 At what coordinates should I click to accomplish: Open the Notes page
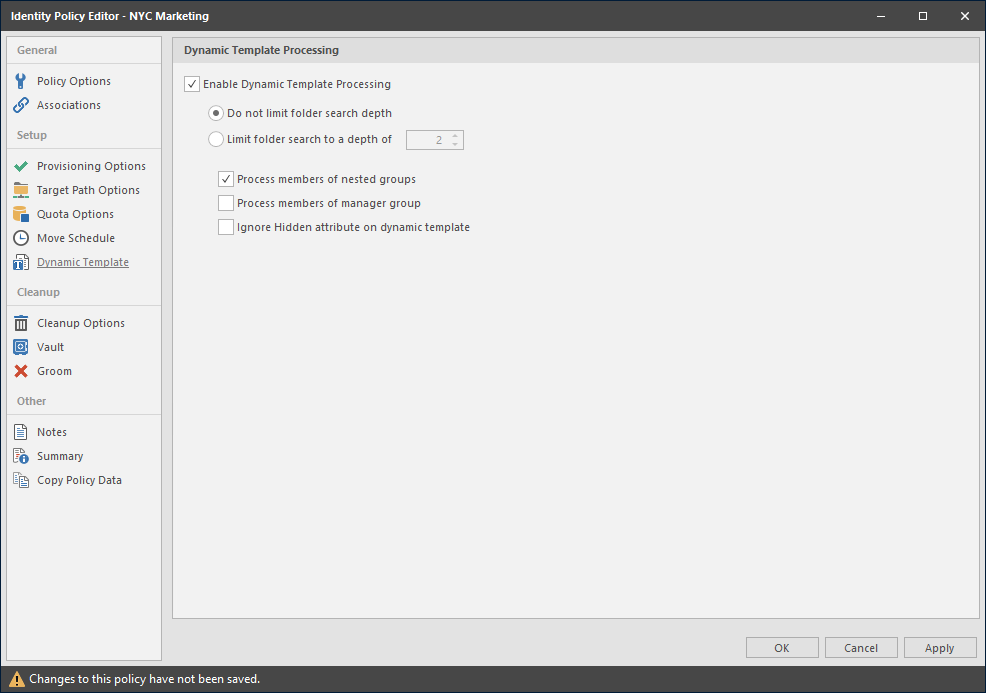point(52,432)
